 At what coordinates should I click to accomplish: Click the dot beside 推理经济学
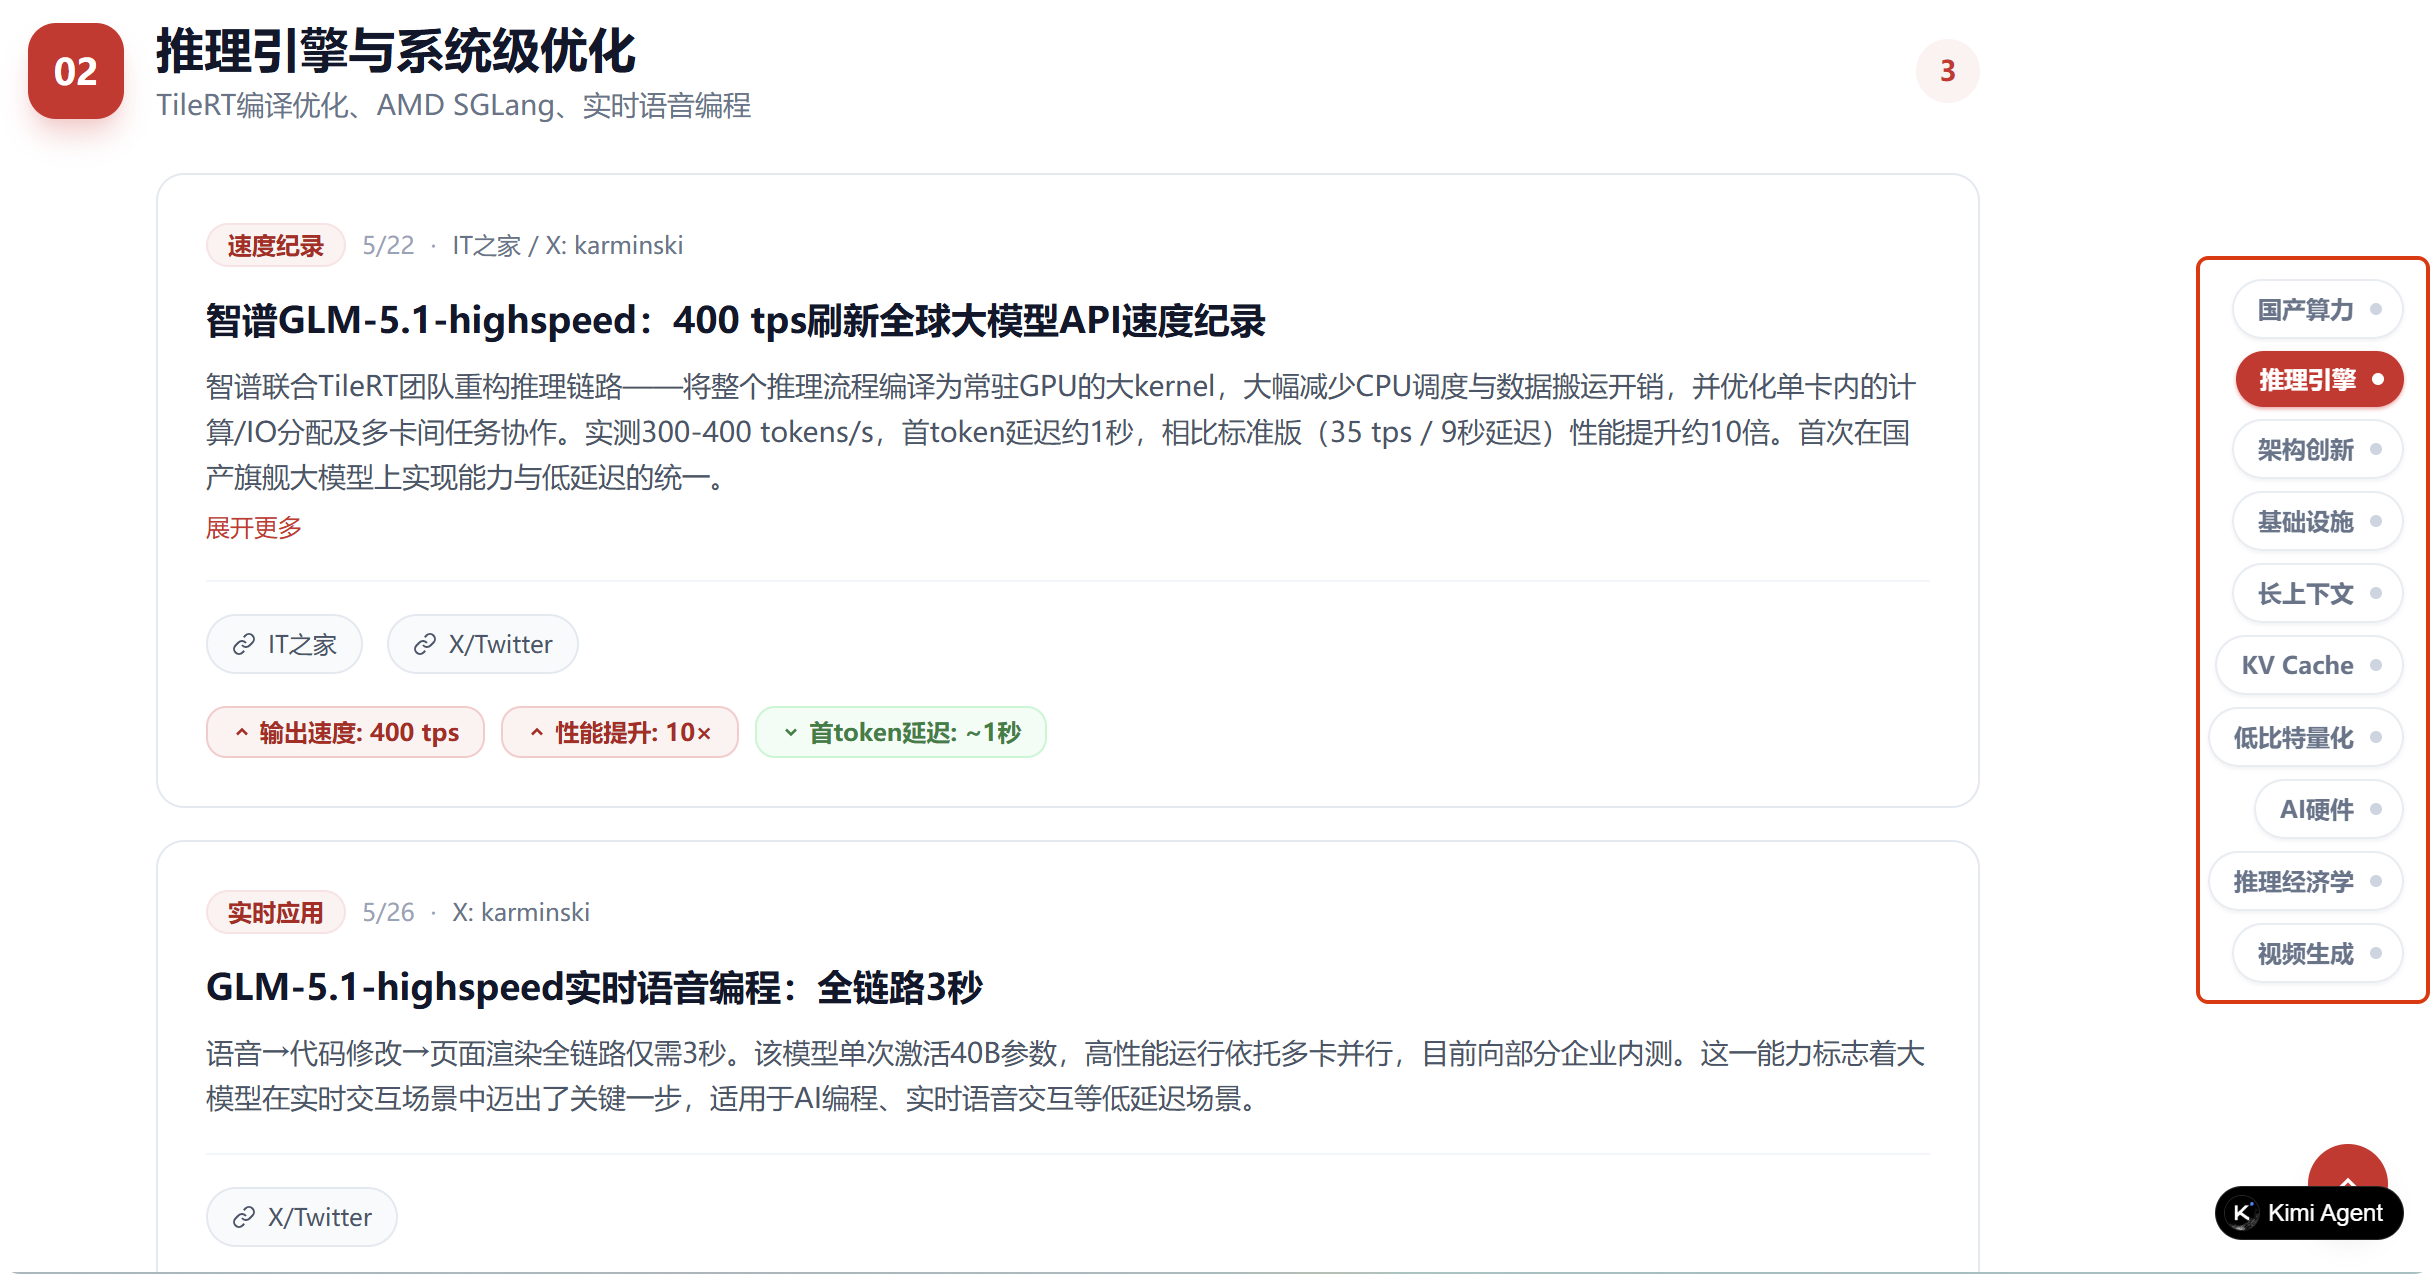tap(2376, 881)
